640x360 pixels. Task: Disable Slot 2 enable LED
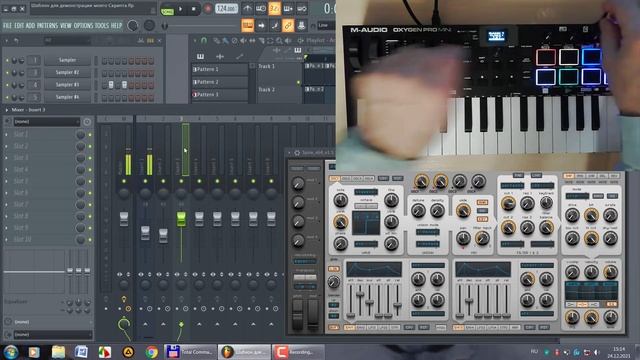pyautogui.click(x=90, y=146)
